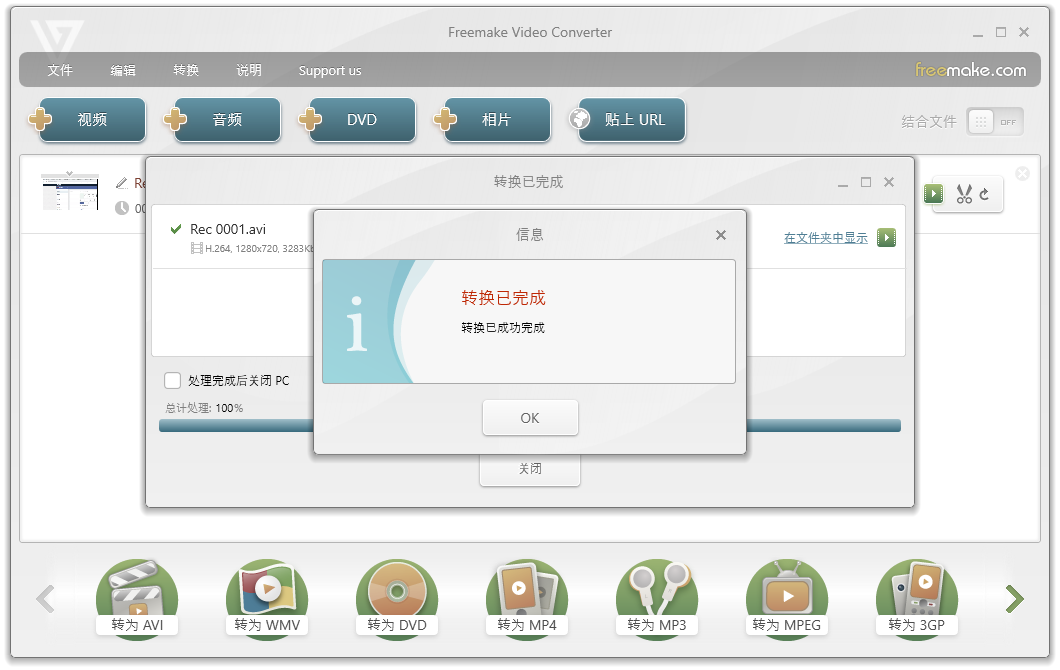Screen dimensions: 1060x670
Task: Open the 转换 menu
Action: pyautogui.click(x=185, y=70)
